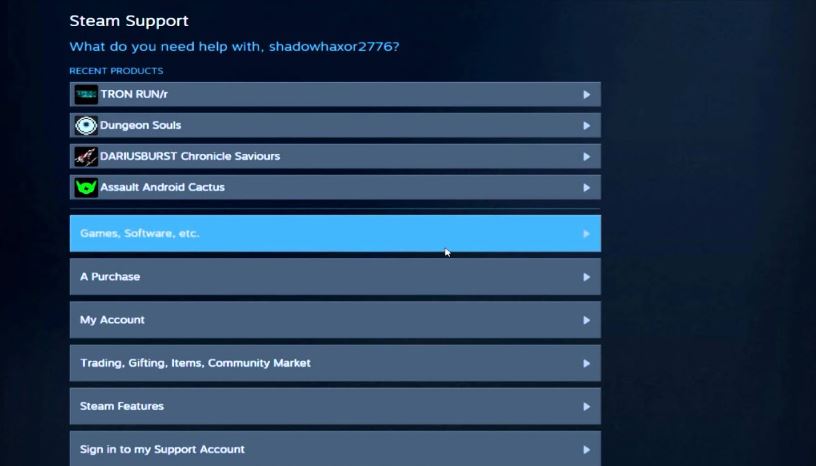
Task: Click the Steam Support page heading
Action: 129,21
